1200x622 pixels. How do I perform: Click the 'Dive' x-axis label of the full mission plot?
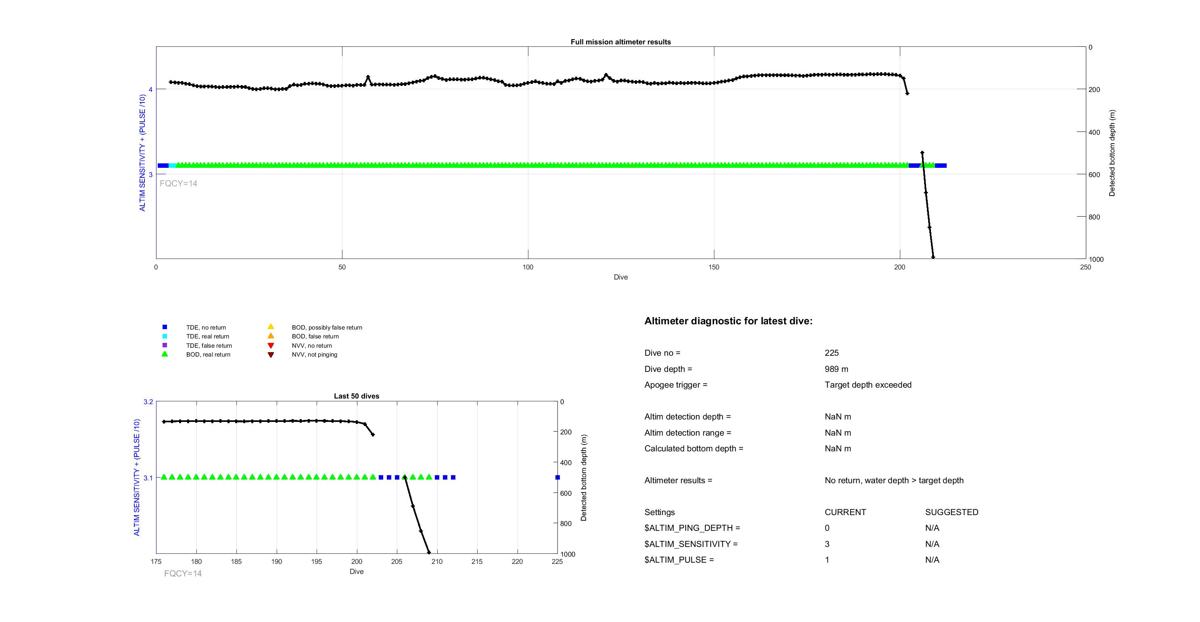point(621,277)
